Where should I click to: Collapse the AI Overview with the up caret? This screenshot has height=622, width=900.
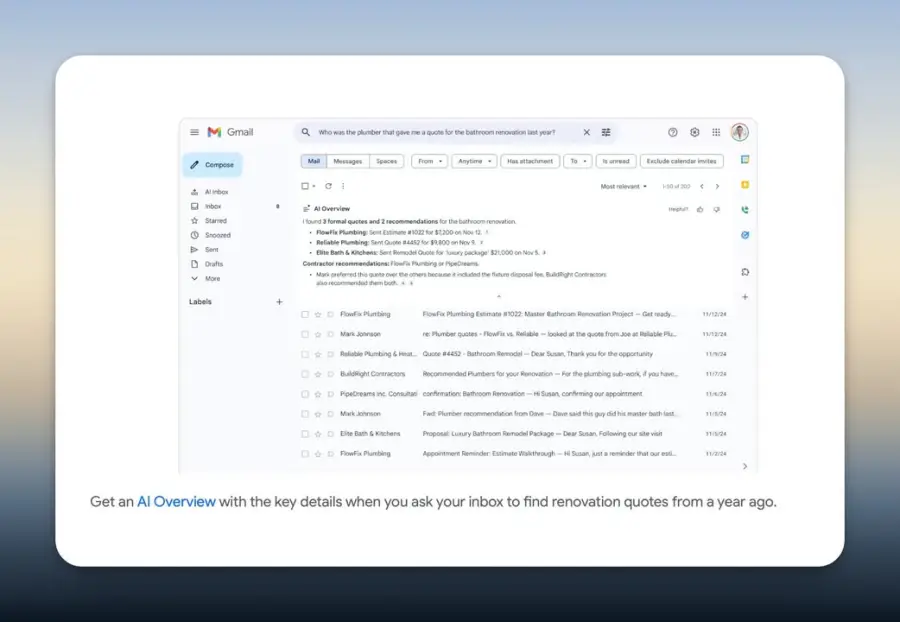coord(499,297)
